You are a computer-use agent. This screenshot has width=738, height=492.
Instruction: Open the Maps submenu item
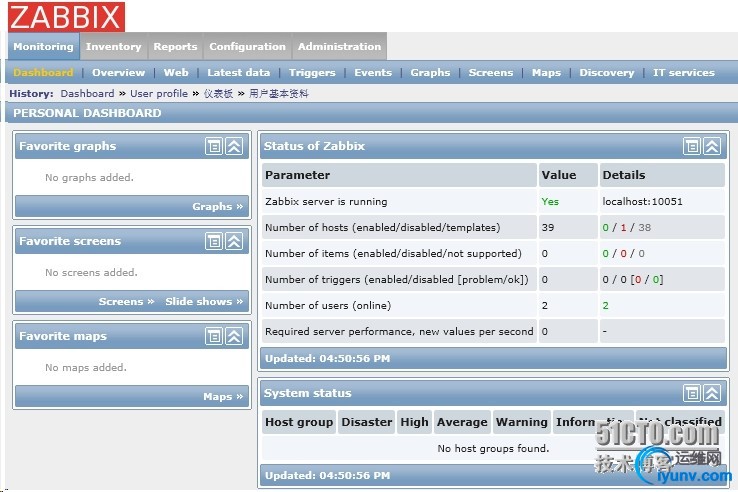pos(546,73)
